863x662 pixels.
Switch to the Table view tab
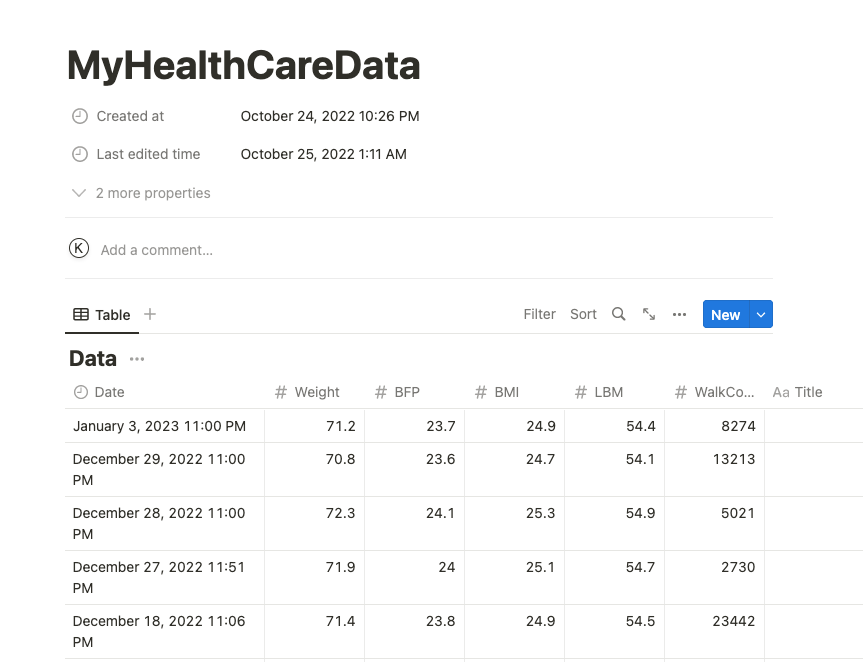102,314
